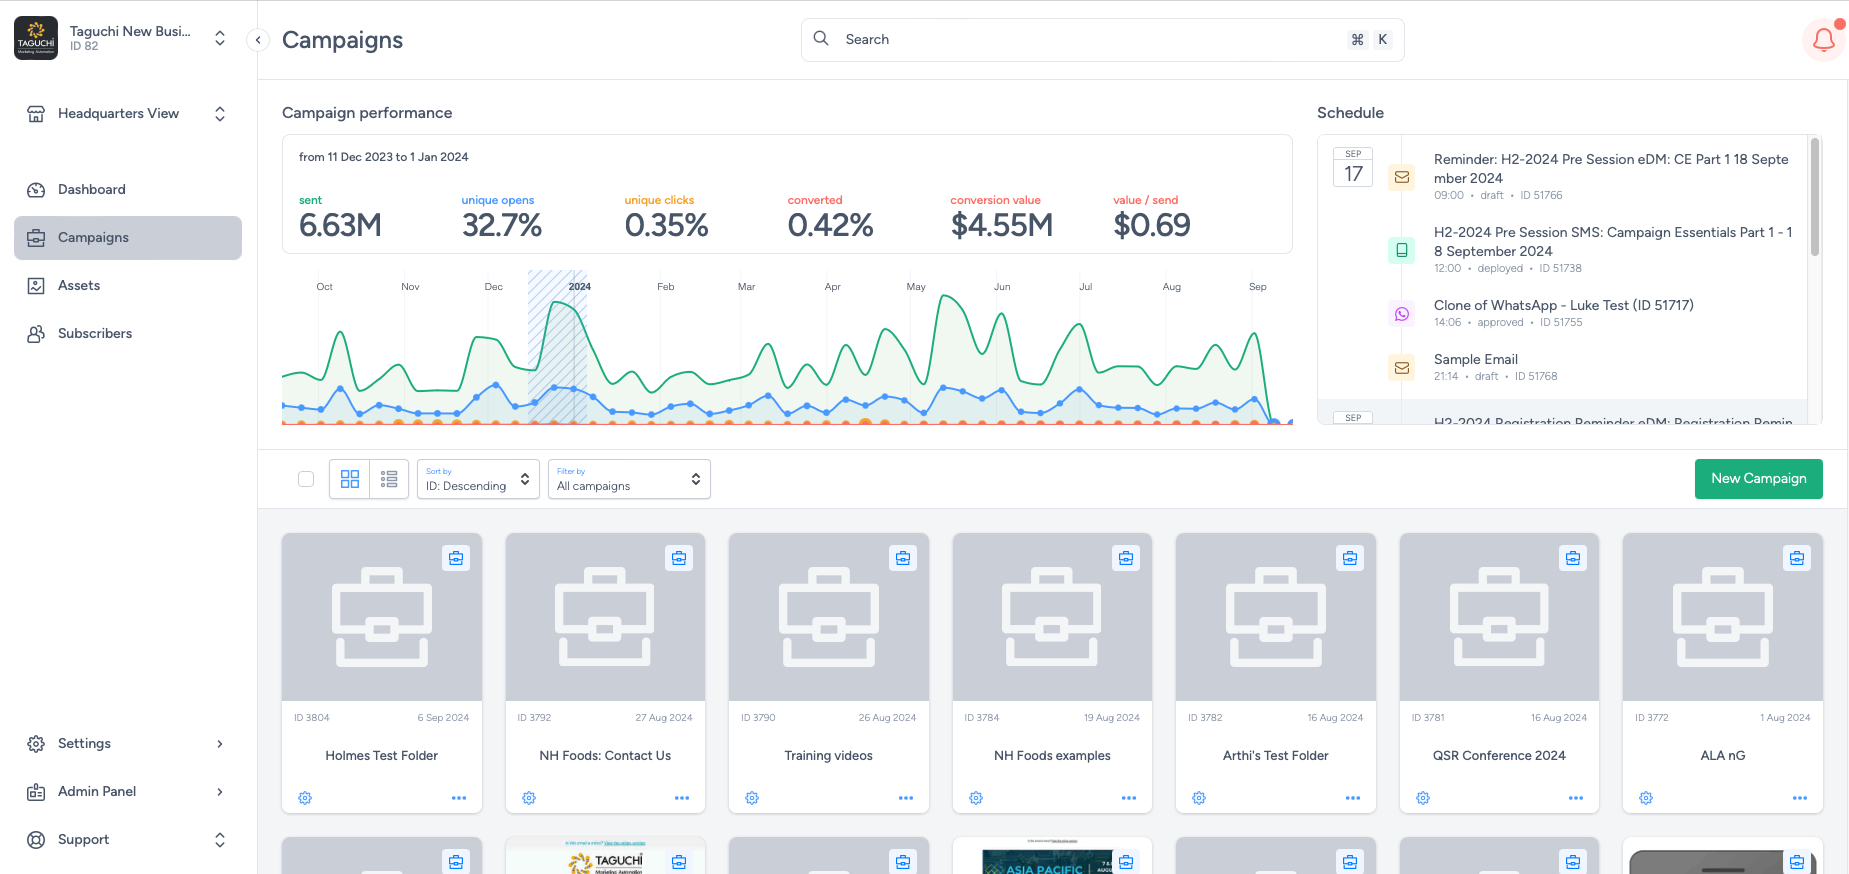1849x874 pixels.
Task: Click the Search input field
Action: tap(1102, 40)
